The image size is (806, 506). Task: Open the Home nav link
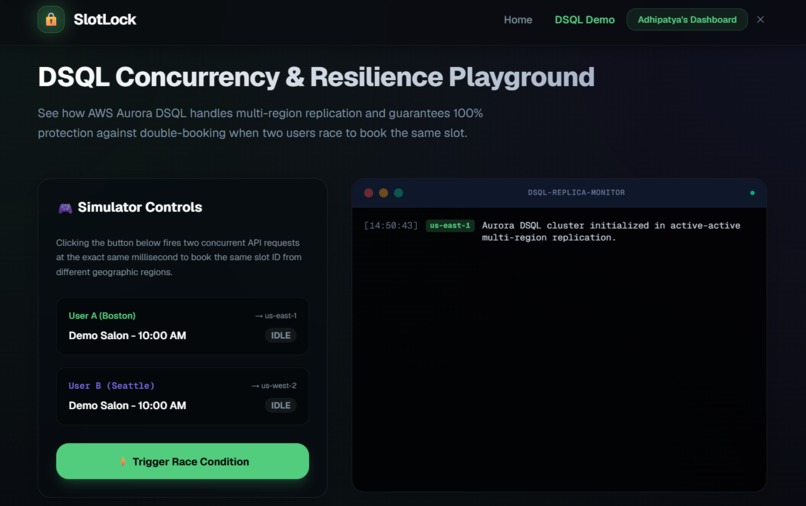click(518, 20)
